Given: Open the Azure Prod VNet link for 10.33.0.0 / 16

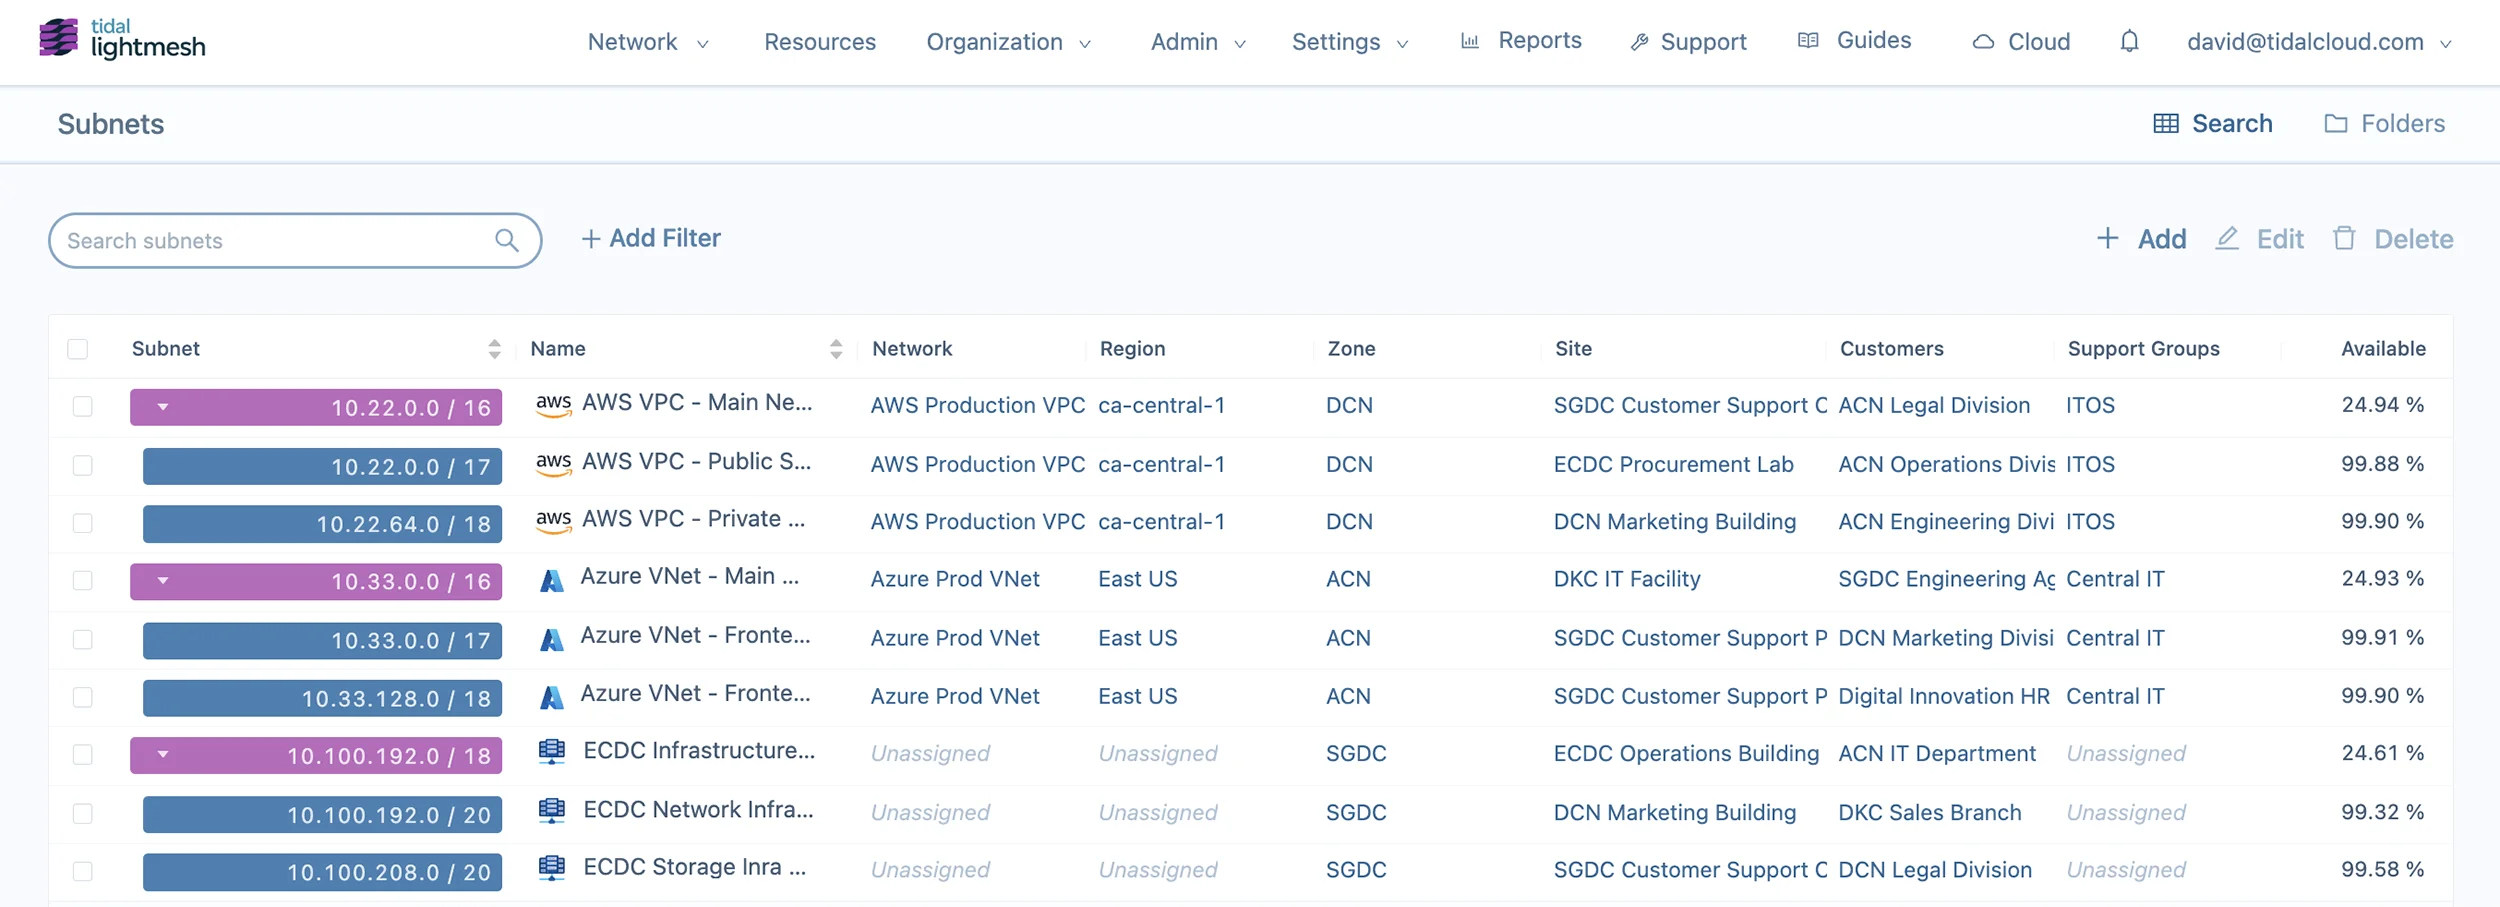Looking at the screenshot, I should pyautogui.click(x=955, y=579).
